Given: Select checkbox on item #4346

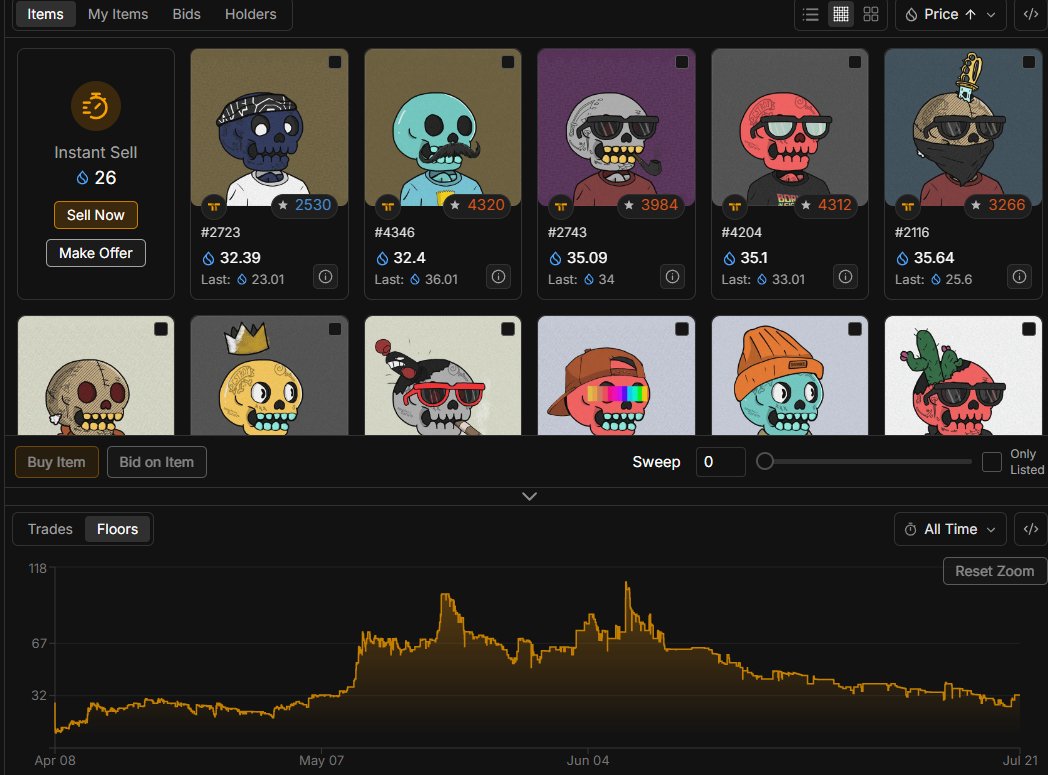Looking at the screenshot, I should pyautogui.click(x=508, y=62).
